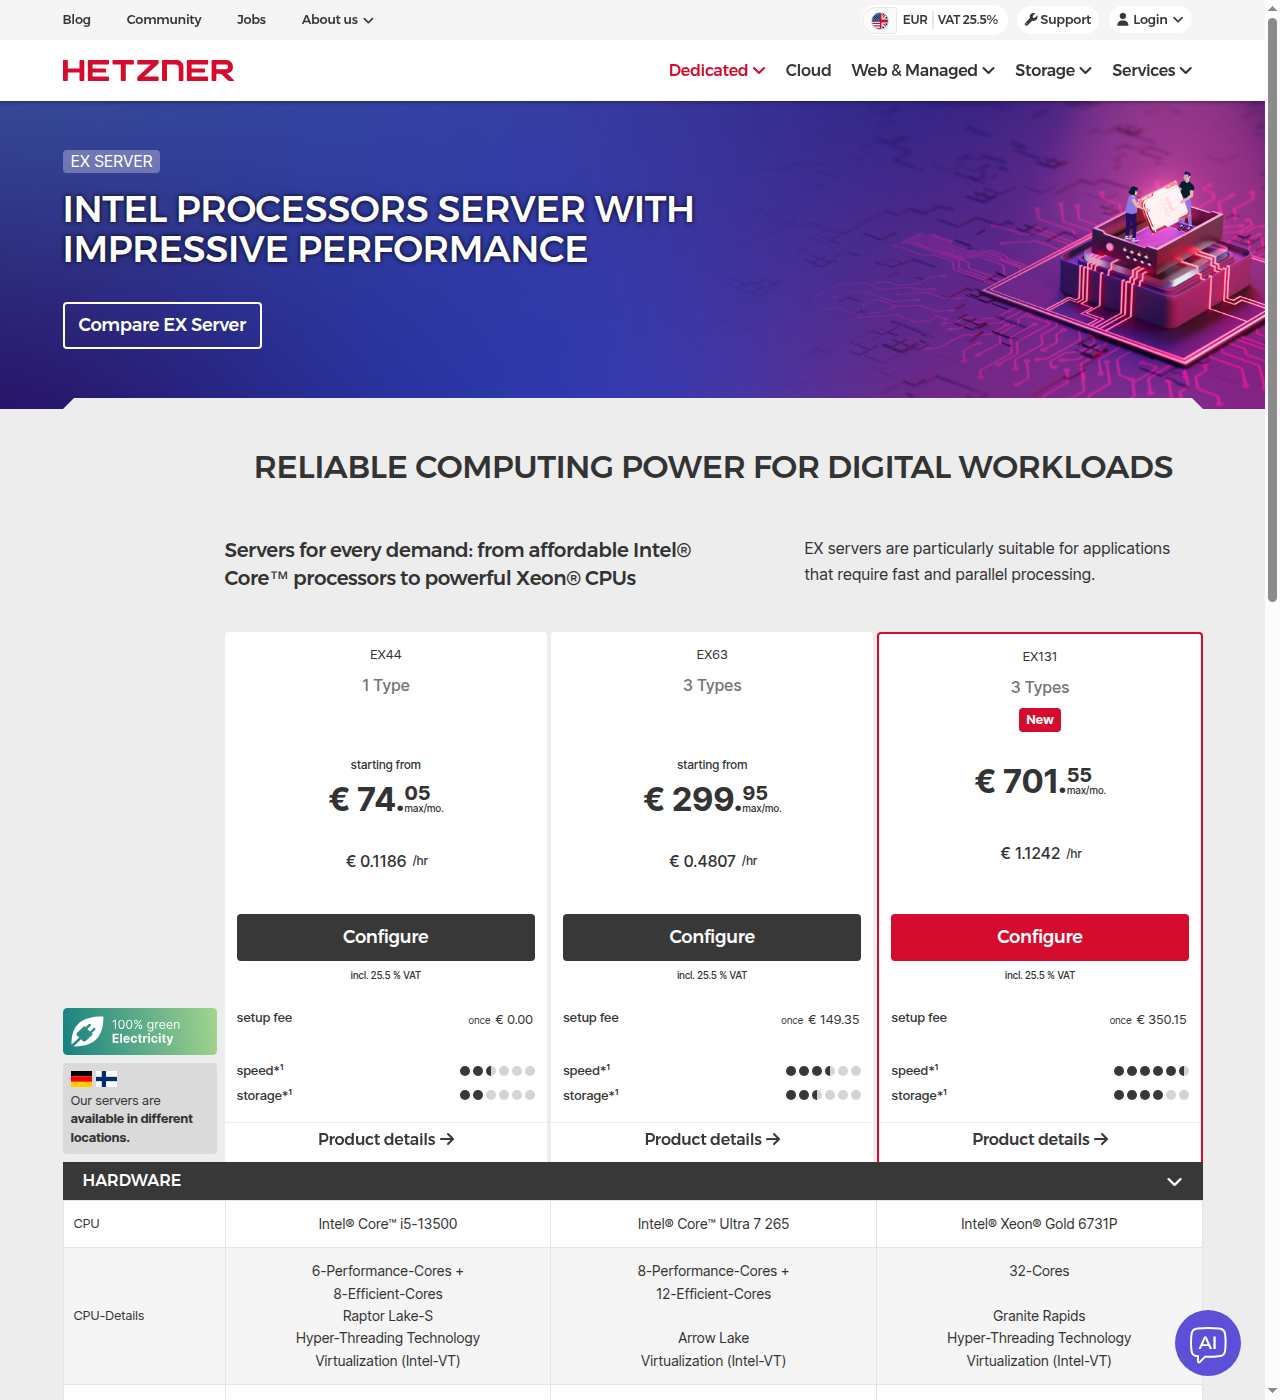This screenshot has height=1400, width=1280.
Task: Expand the Web & Managed menu
Action: coord(923,70)
